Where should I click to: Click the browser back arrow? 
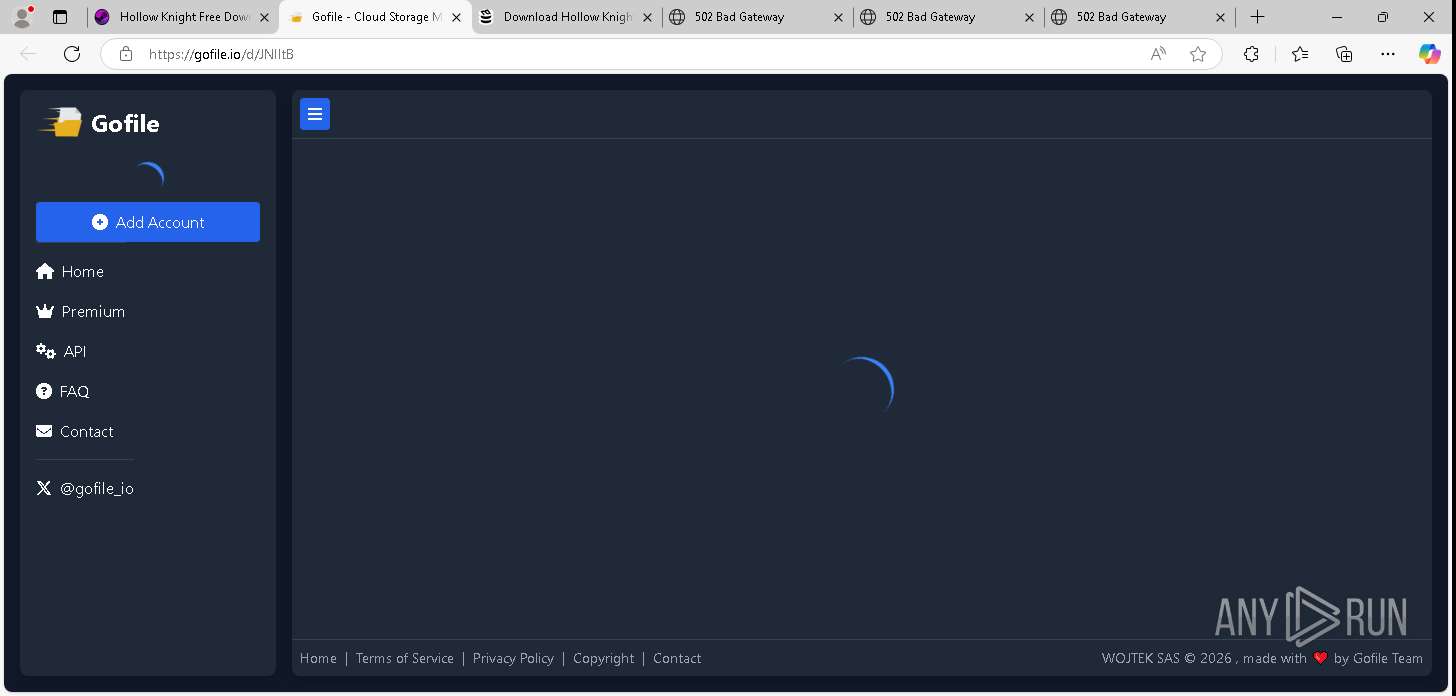28,54
